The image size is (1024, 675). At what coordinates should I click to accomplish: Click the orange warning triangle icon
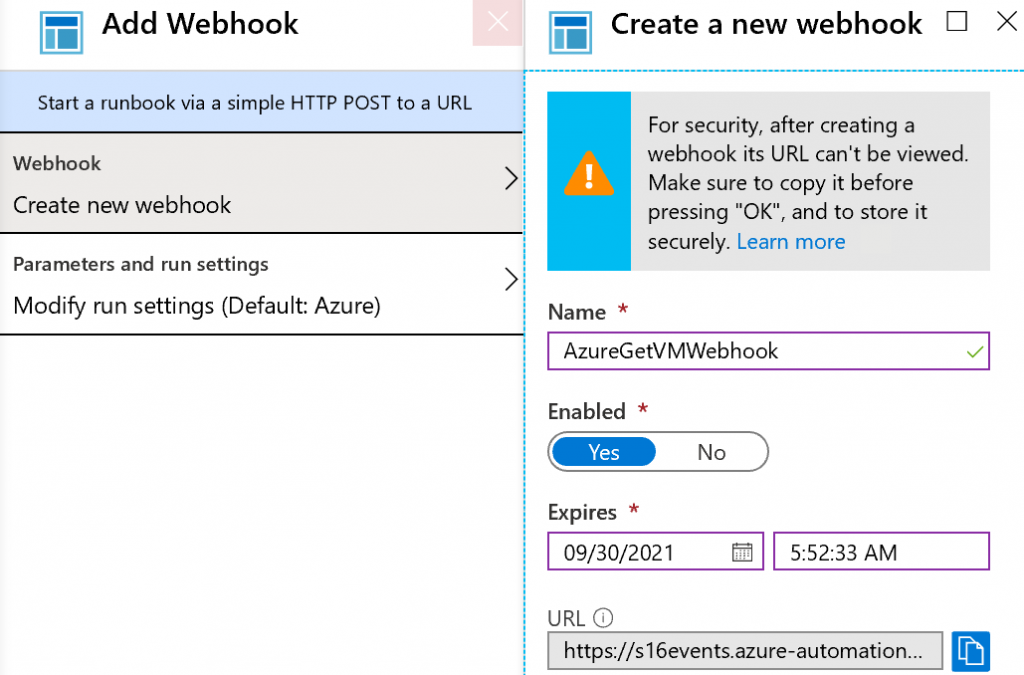[x=589, y=178]
